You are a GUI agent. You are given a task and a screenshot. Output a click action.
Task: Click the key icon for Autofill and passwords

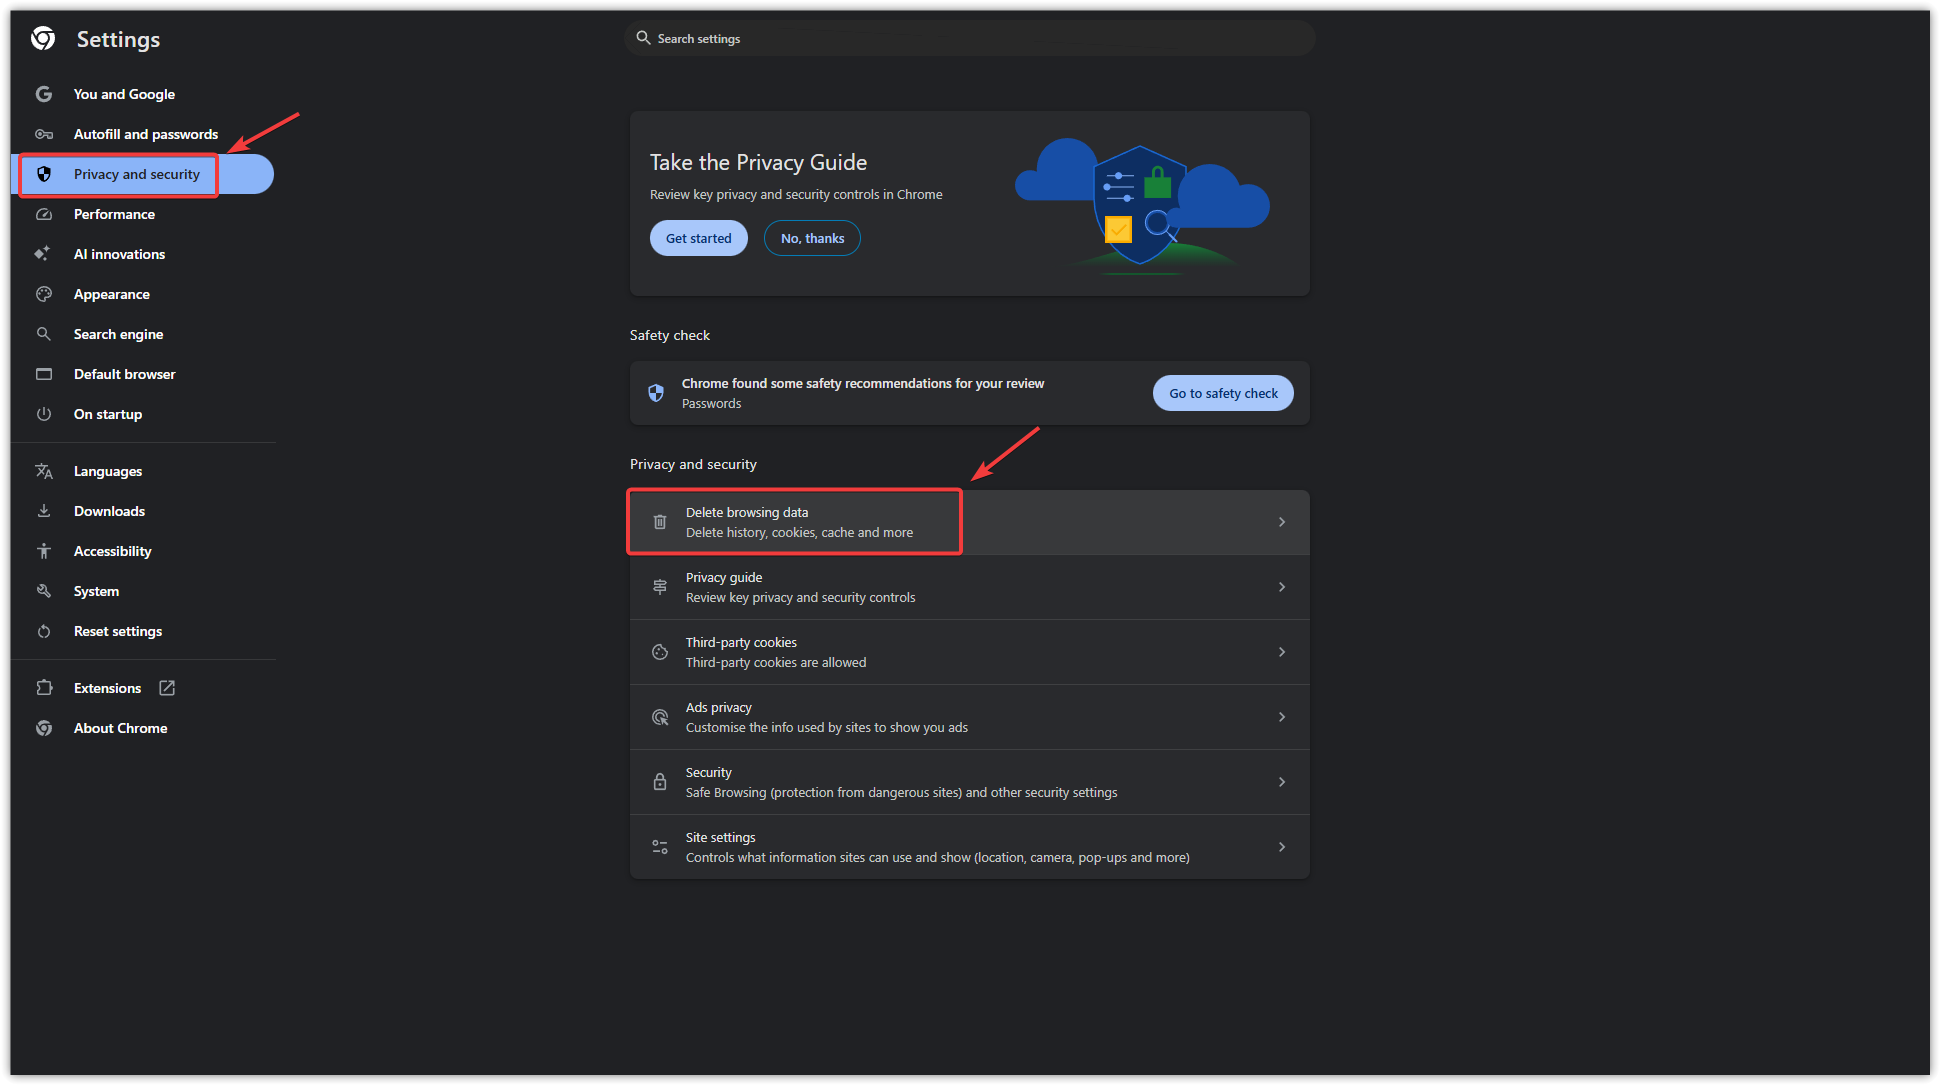[44, 134]
